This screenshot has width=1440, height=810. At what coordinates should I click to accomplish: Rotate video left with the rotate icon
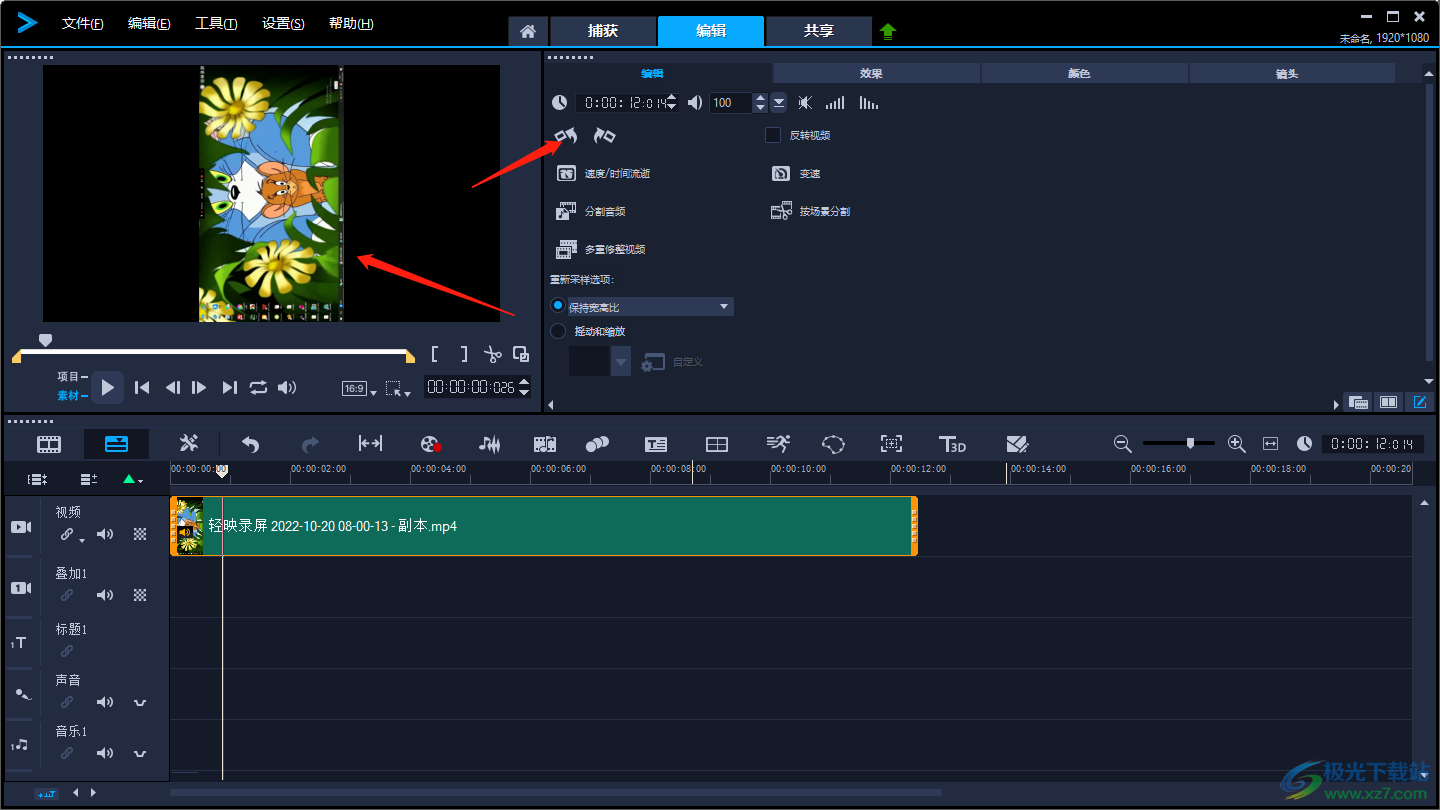click(x=566, y=135)
